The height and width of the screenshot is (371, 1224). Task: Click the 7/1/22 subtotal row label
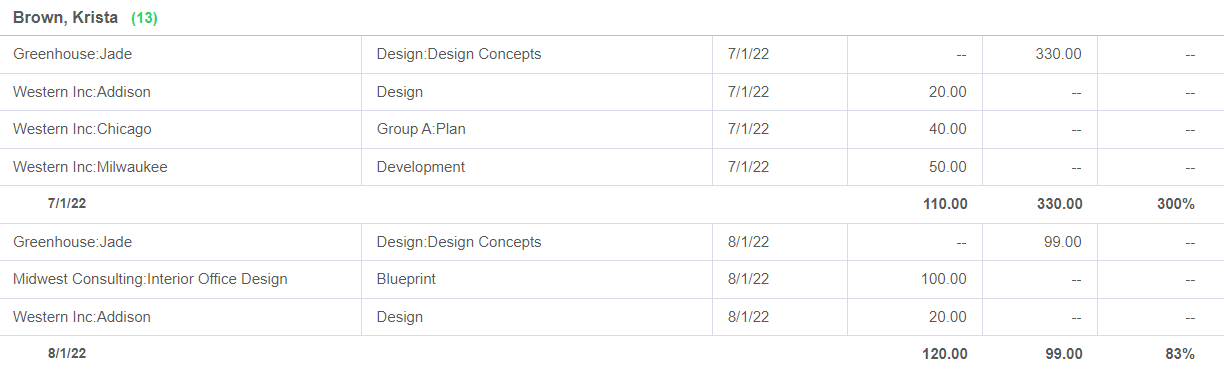click(x=67, y=204)
